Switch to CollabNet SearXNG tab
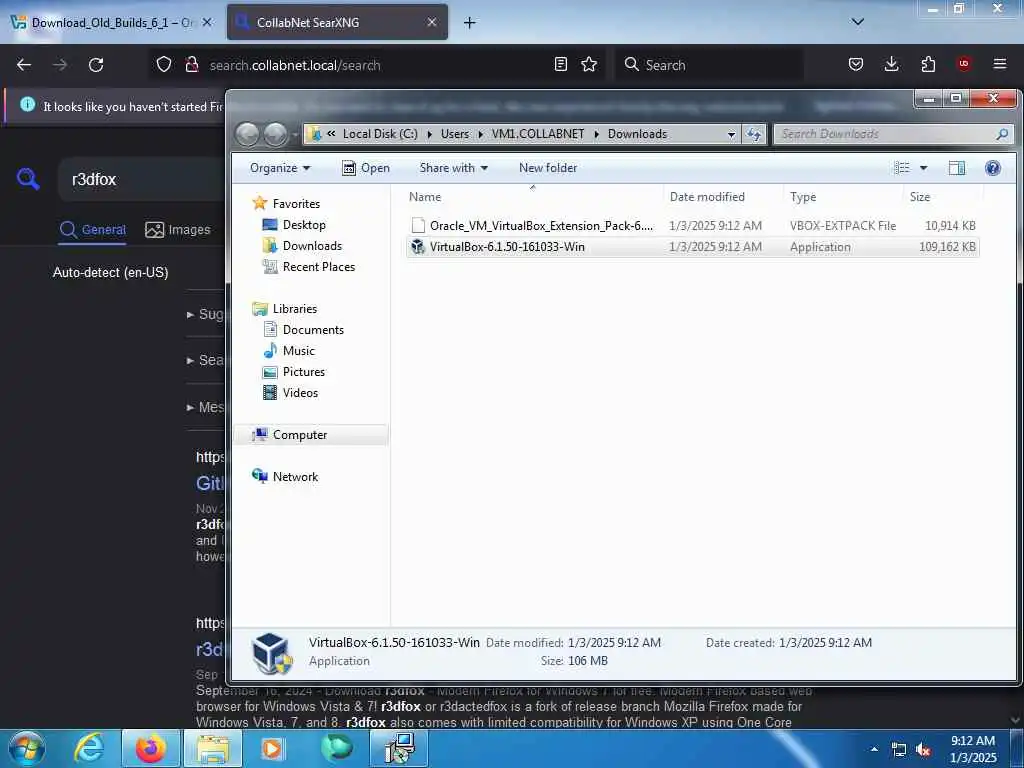 pyautogui.click(x=338, y=22)
